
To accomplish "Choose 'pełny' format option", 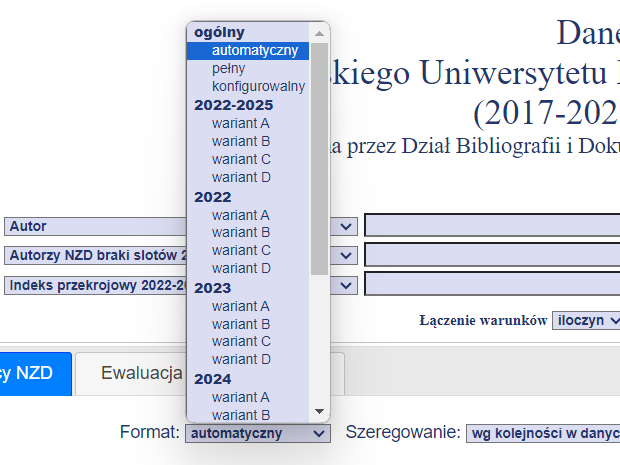I will click(228, 69).
